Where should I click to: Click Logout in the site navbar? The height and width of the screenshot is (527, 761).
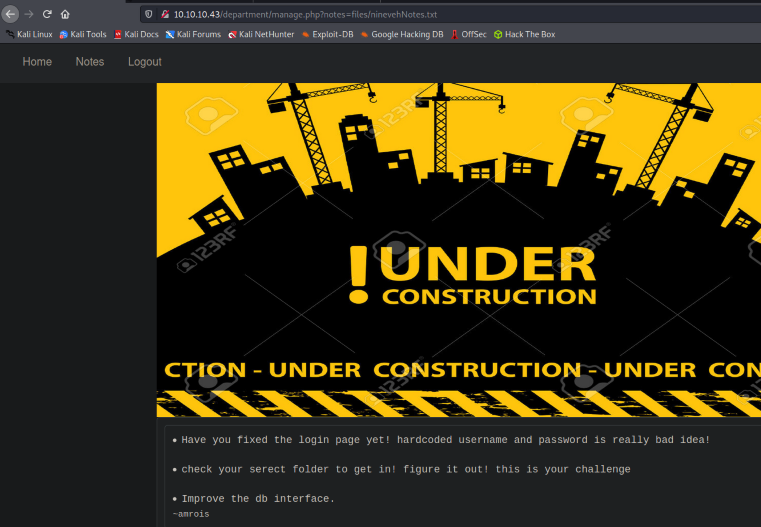coord(145,62)
